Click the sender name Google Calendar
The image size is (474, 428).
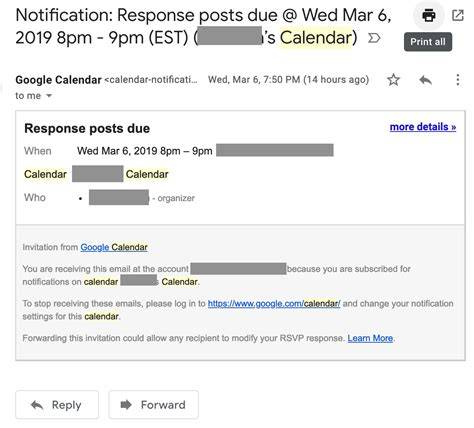click(x=58, y=80)
